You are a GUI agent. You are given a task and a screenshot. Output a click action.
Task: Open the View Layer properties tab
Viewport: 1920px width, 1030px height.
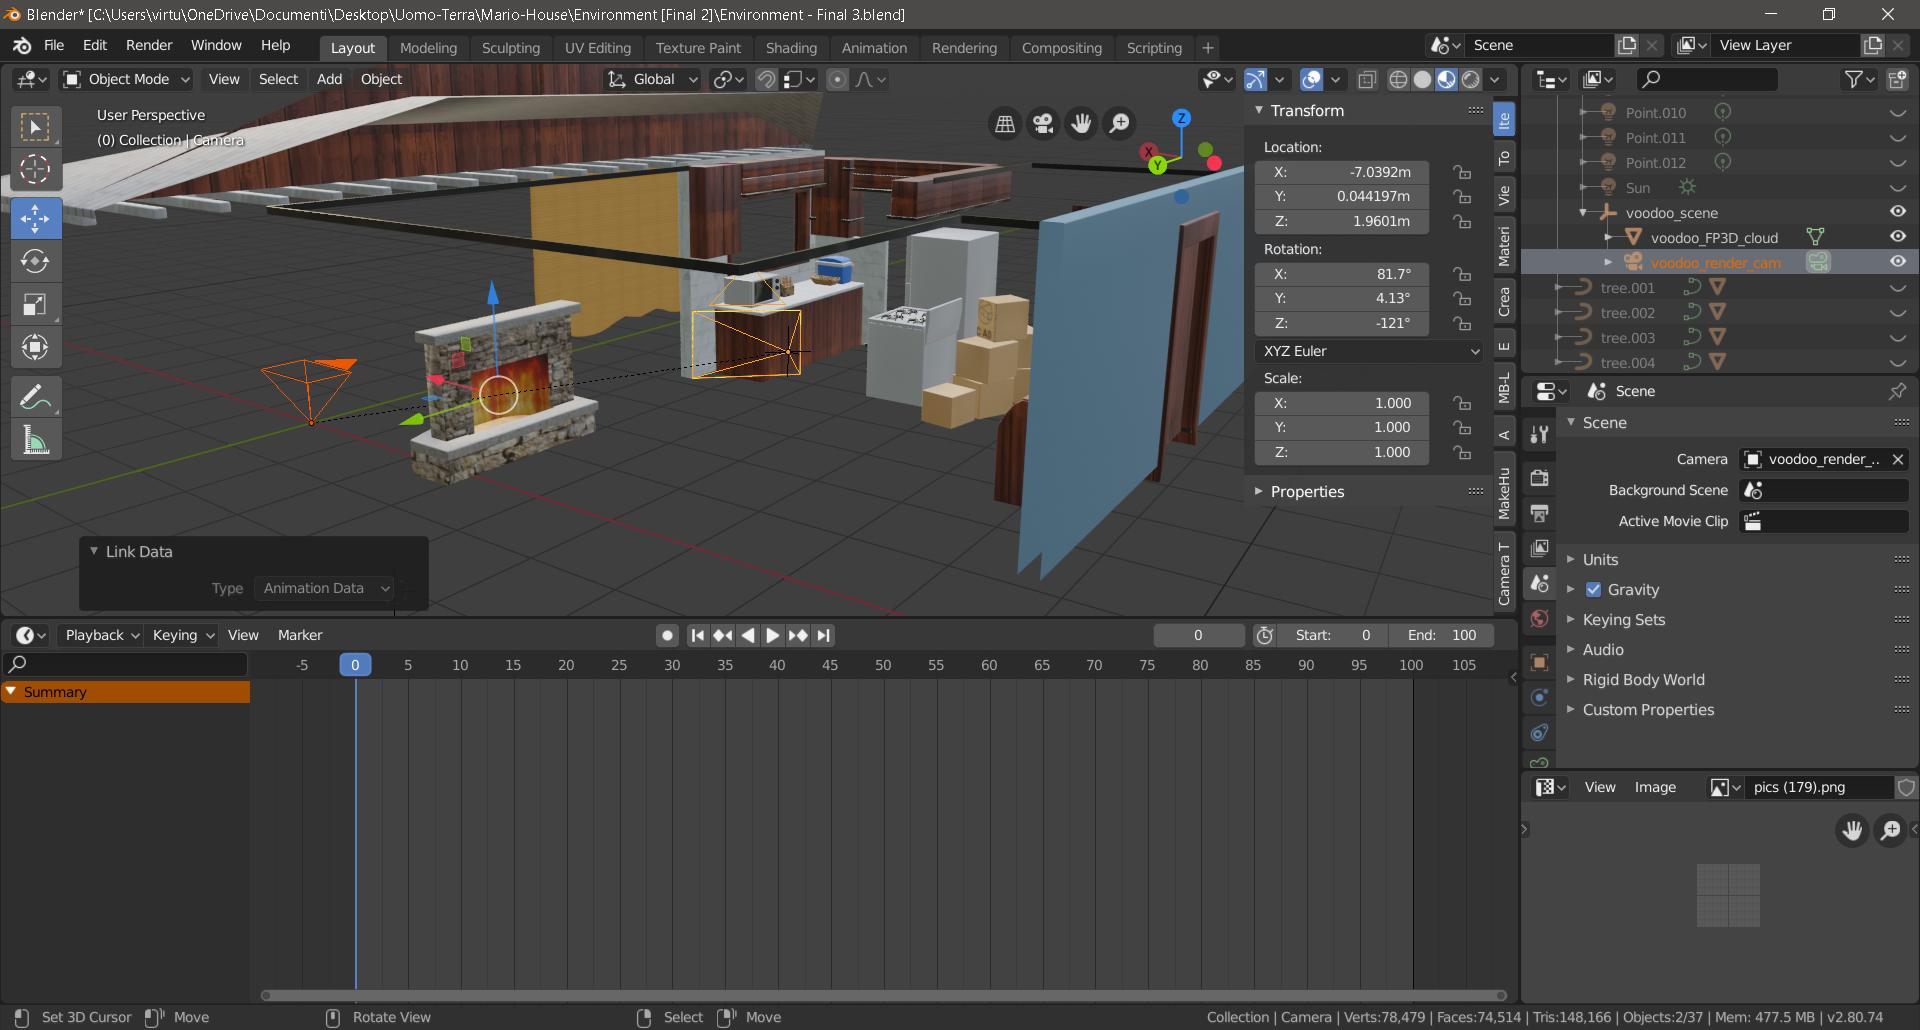pos(1539,548)
